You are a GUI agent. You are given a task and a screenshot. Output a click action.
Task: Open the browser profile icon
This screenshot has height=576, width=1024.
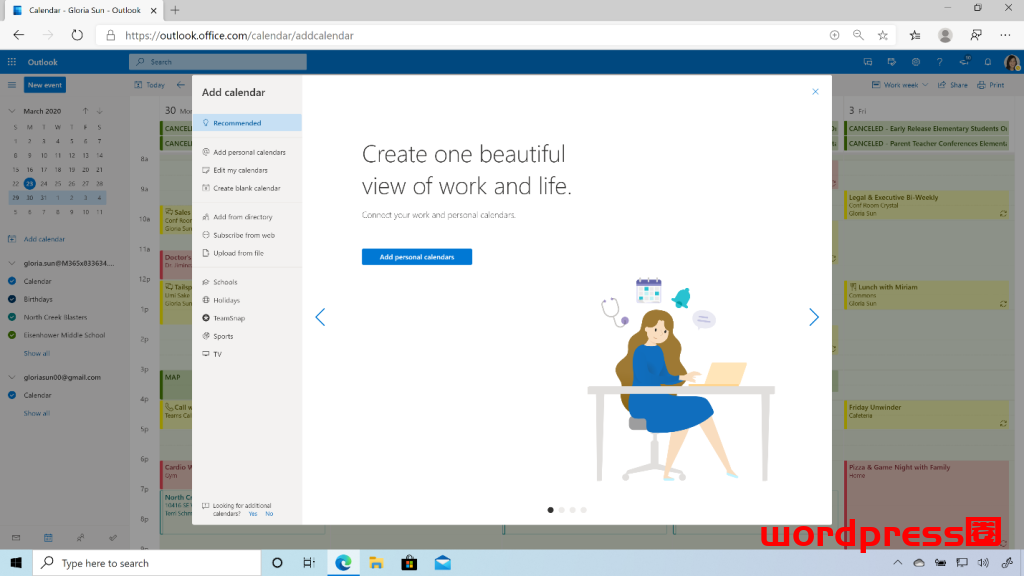945,35
